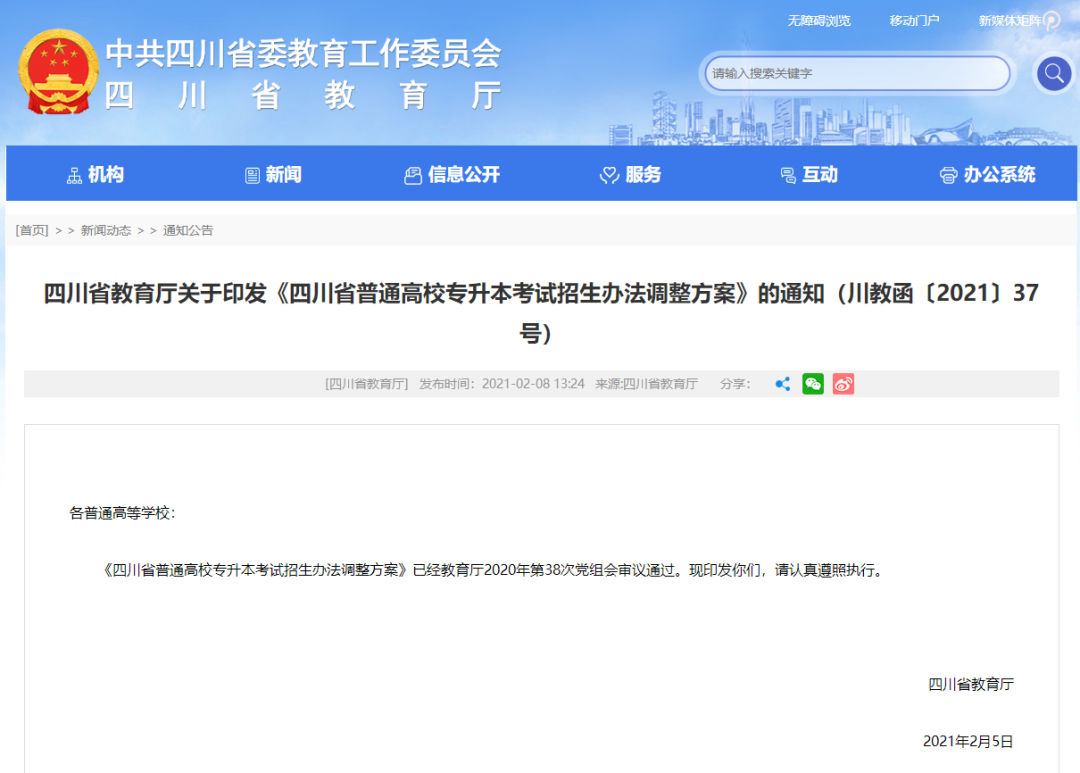This screenshot has width=1080, height=773.
Task: Click the 各普通高等学校 salutation line
Action: pos(123,513)
